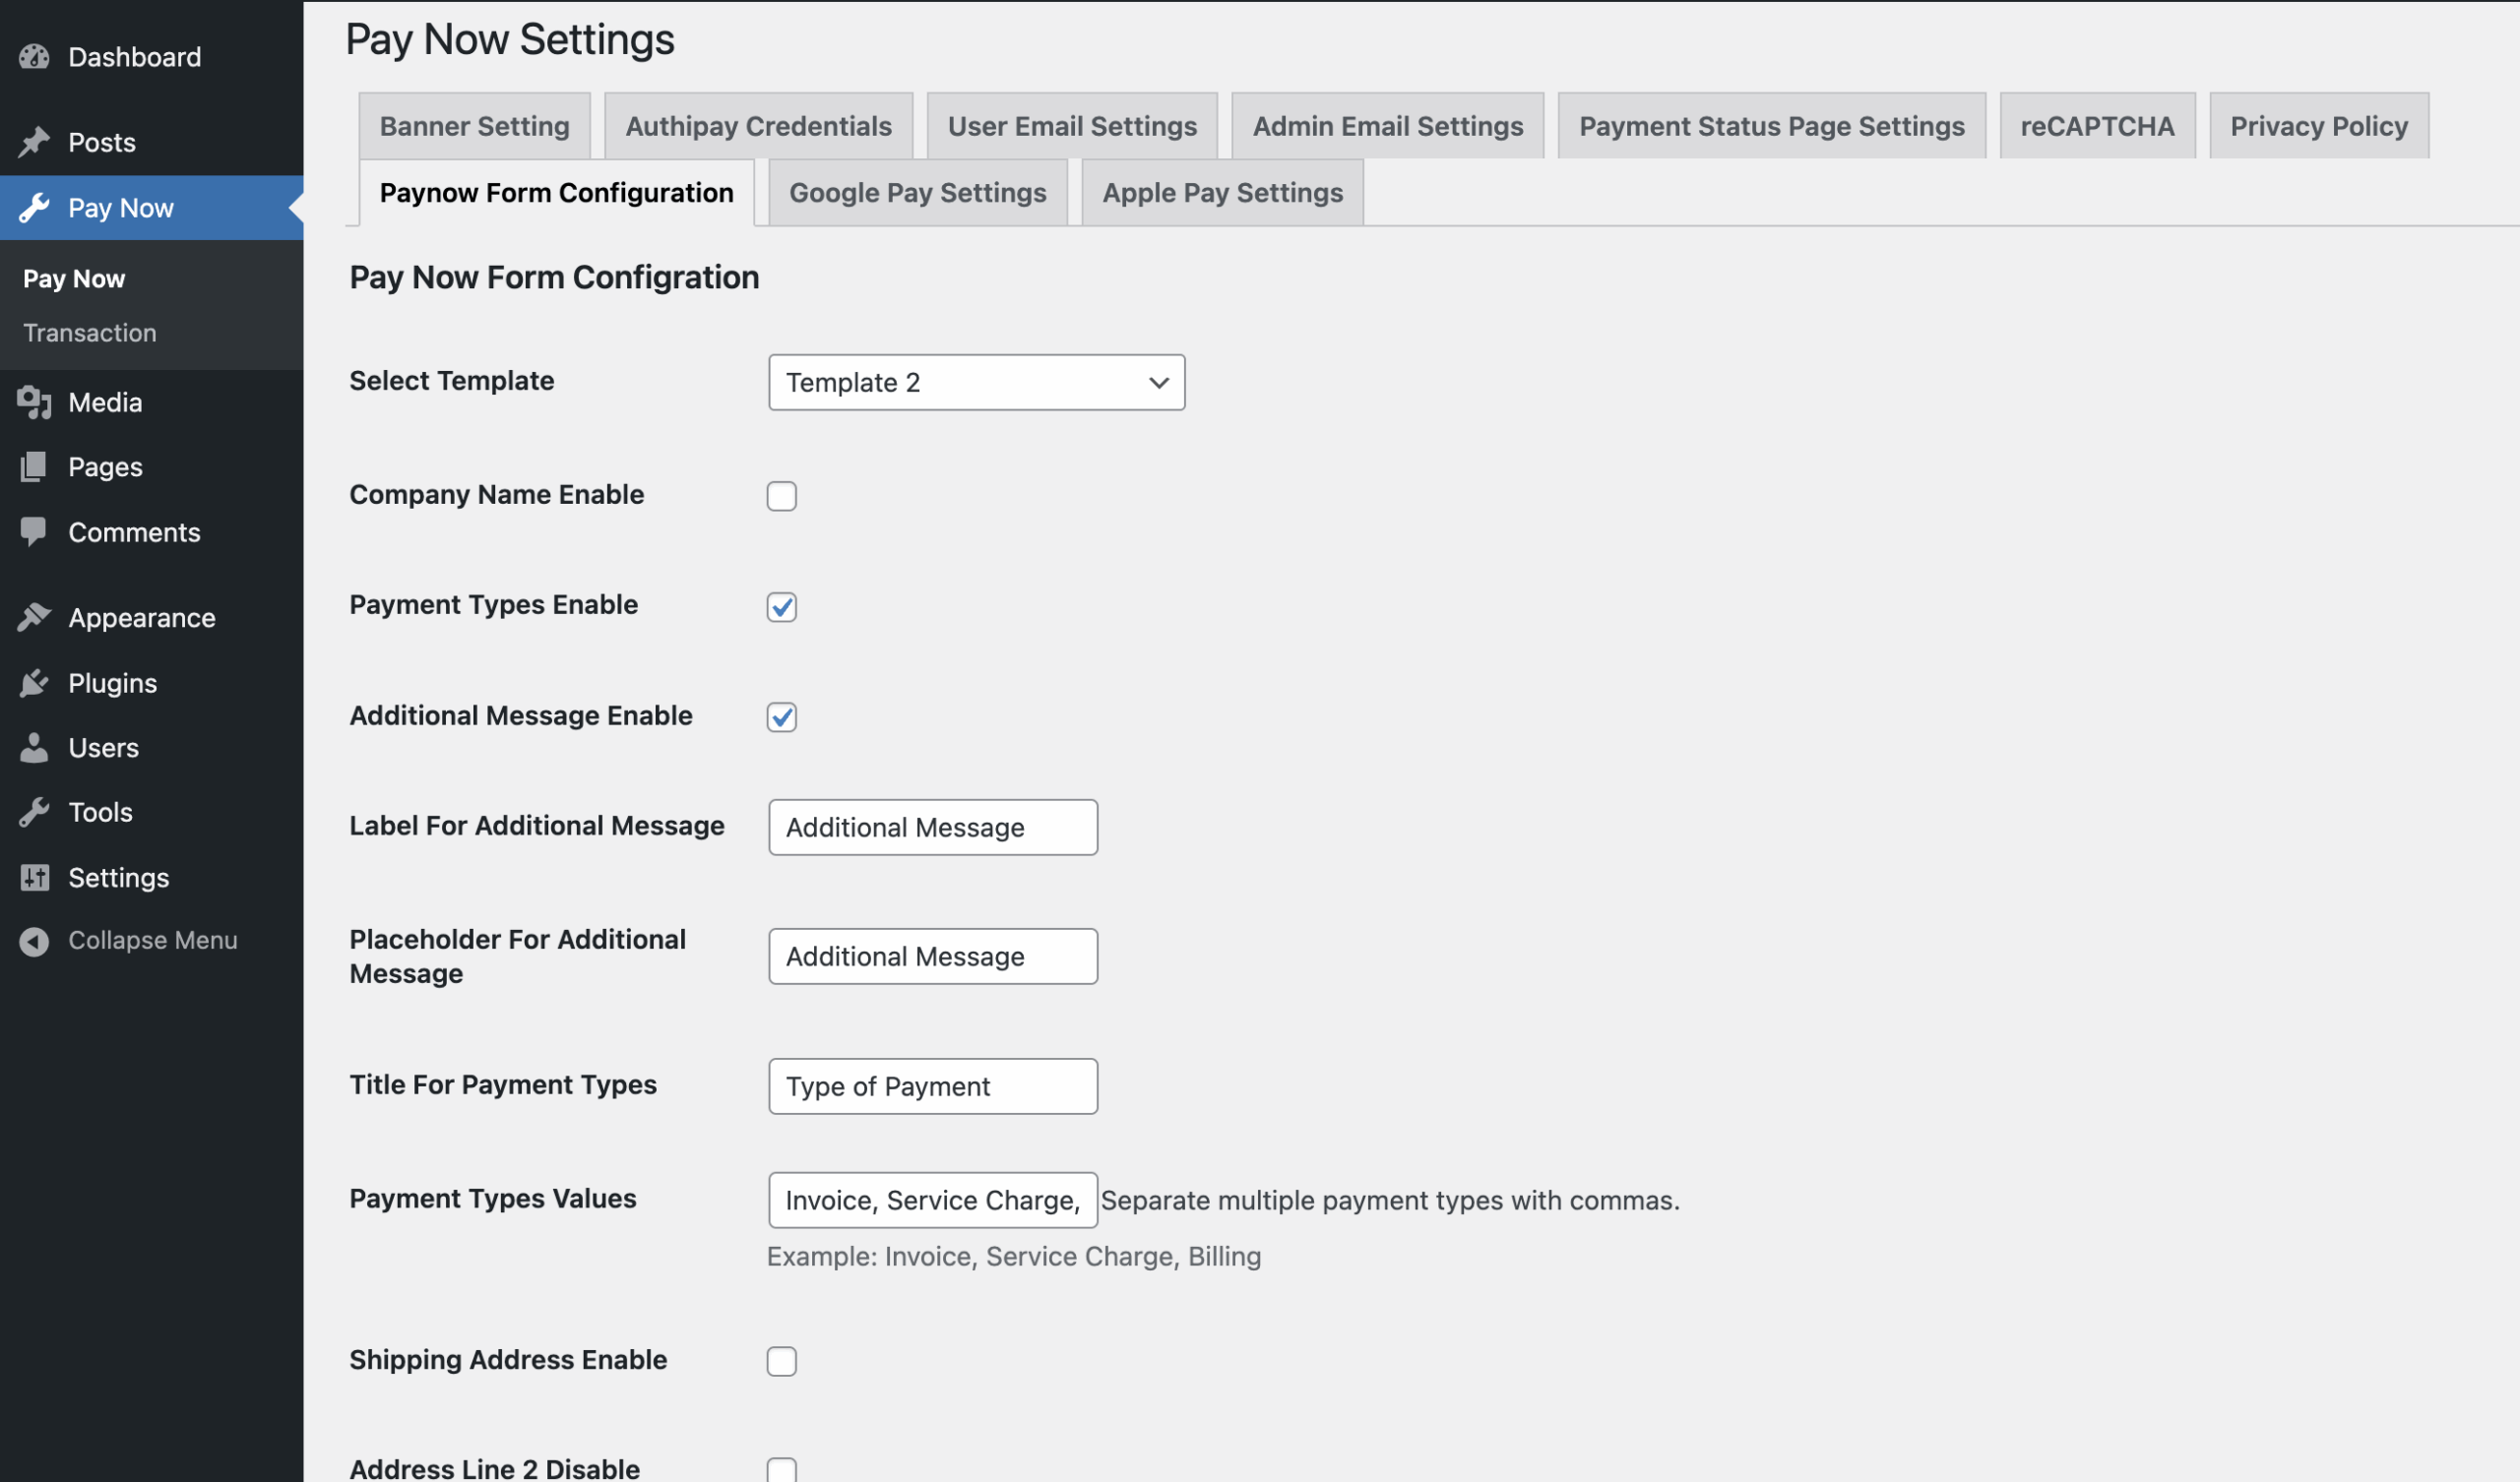
Task: Open the reCAPTCHA tab
Action: [2097, 126]
